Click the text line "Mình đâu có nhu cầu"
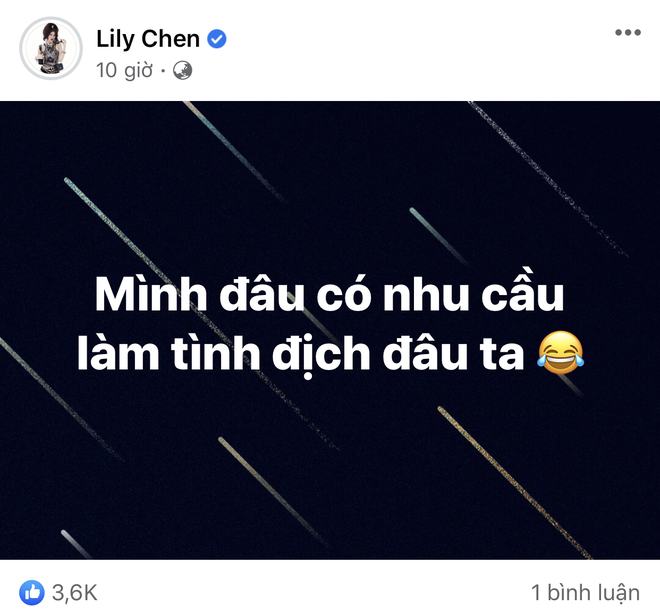Viewport: 660px width, 614px height. click(x=329, y=292)
